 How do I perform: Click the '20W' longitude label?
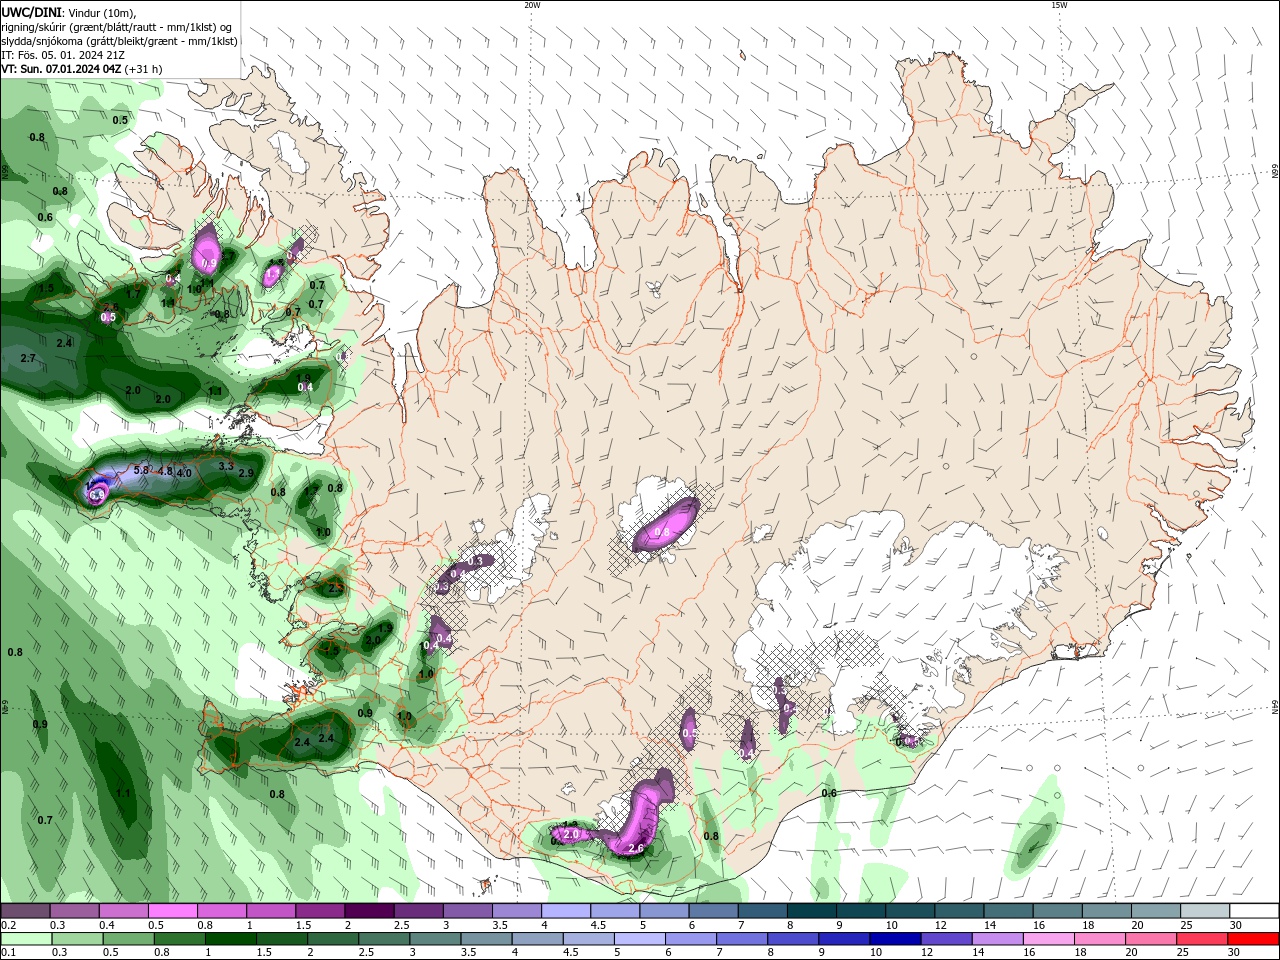click(532, 5)
